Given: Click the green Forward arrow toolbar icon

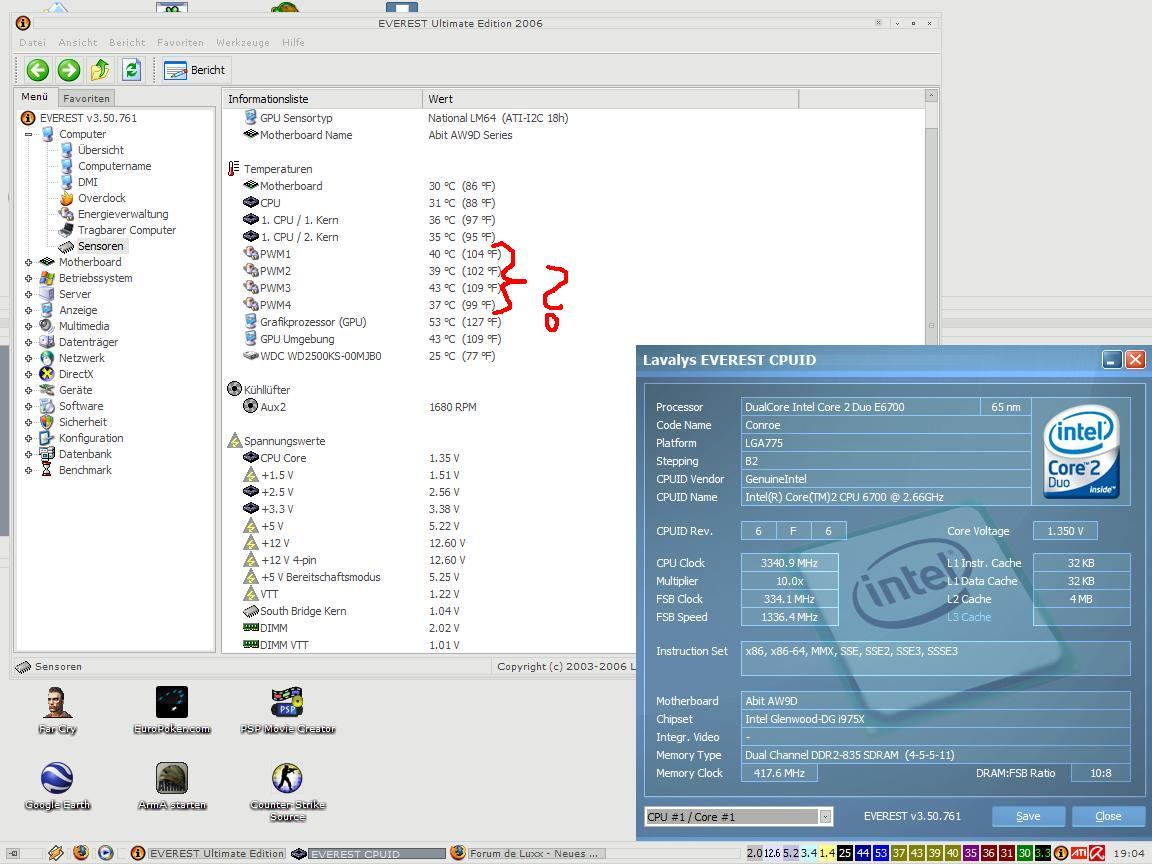Looking at the screenshot, I should (x=69, y=70).
